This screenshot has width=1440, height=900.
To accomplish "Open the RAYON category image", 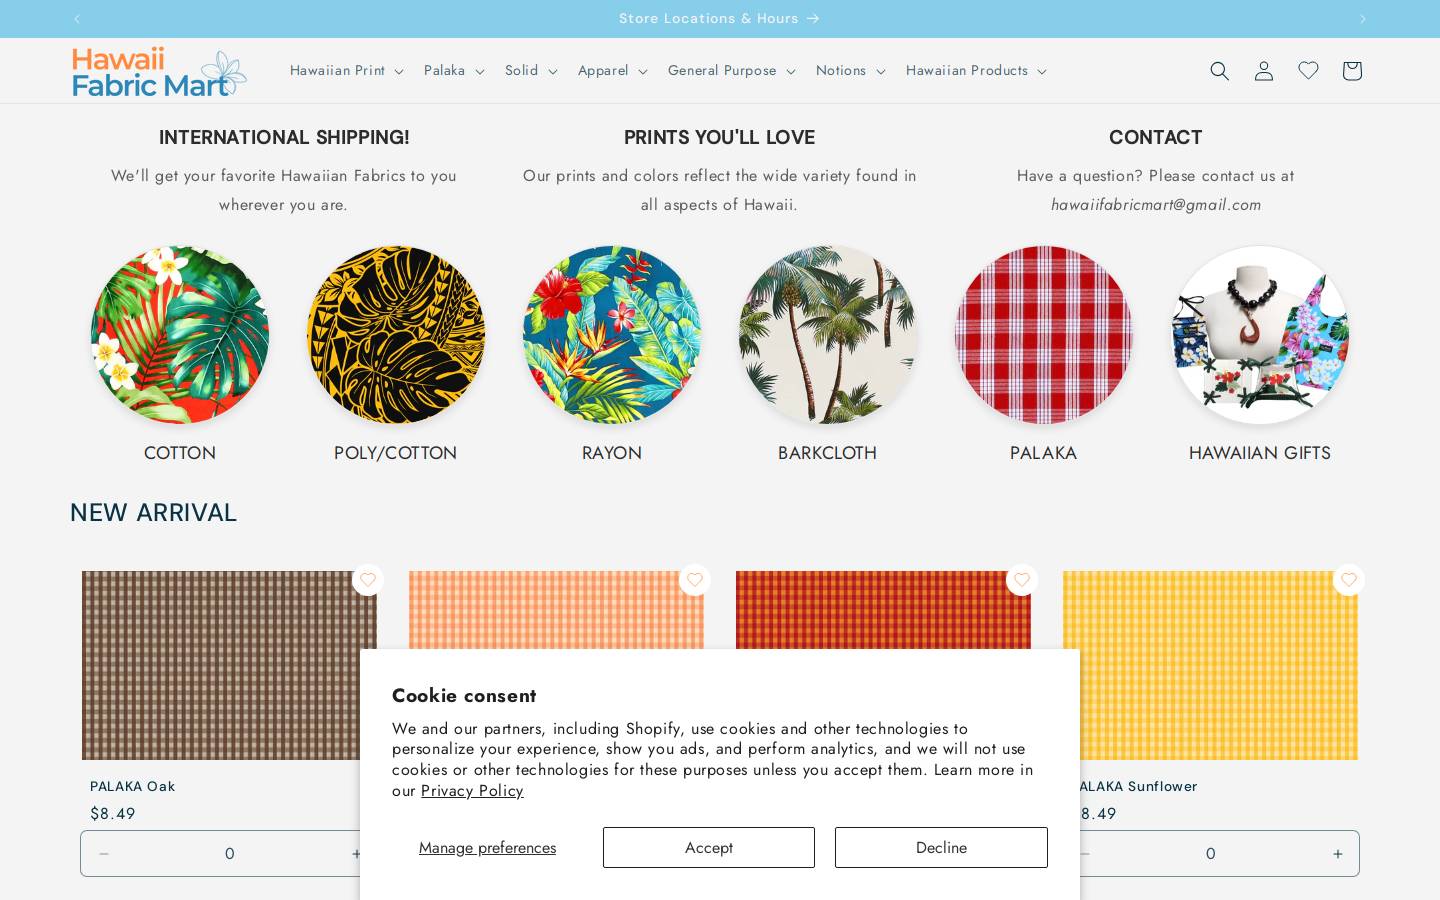I will pos(612,335).
